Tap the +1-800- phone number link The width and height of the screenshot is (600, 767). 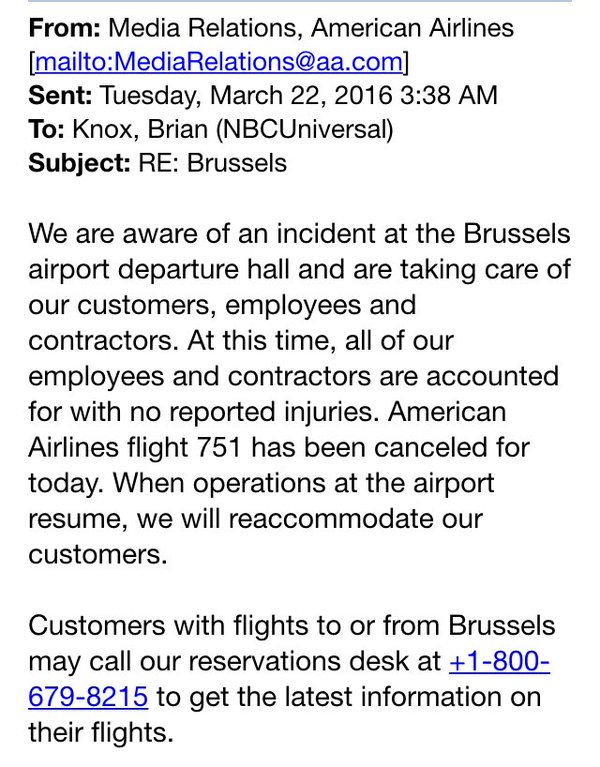(x=500, y=662)
